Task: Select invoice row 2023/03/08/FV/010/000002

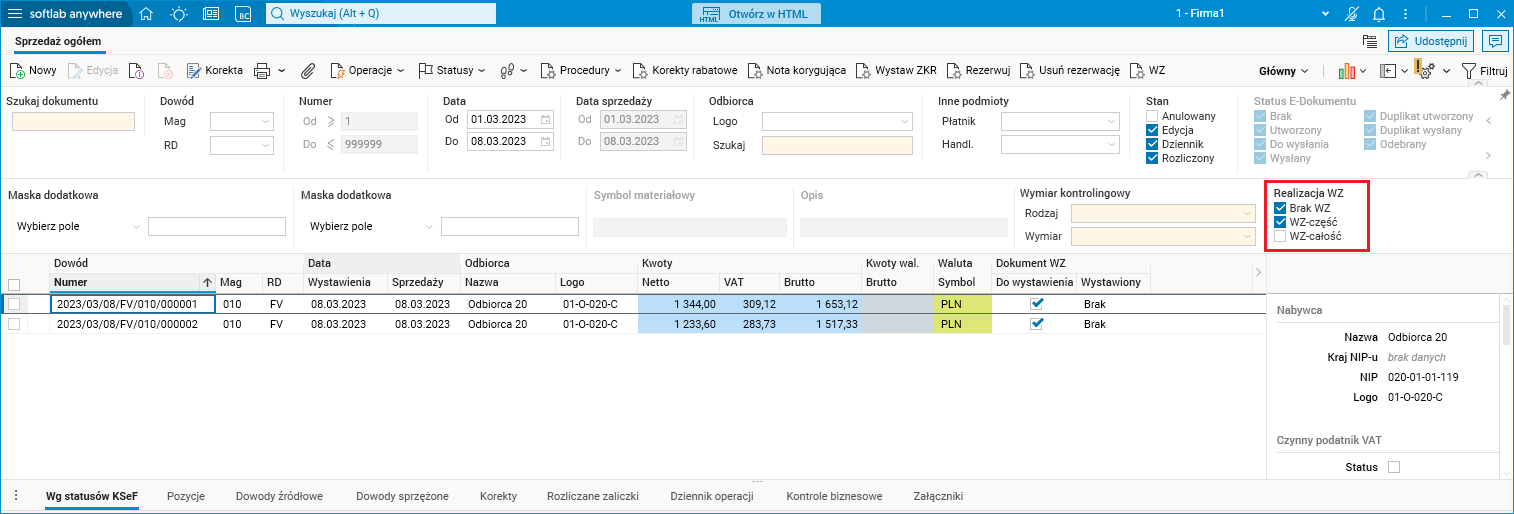Action: tap(133, 324)
